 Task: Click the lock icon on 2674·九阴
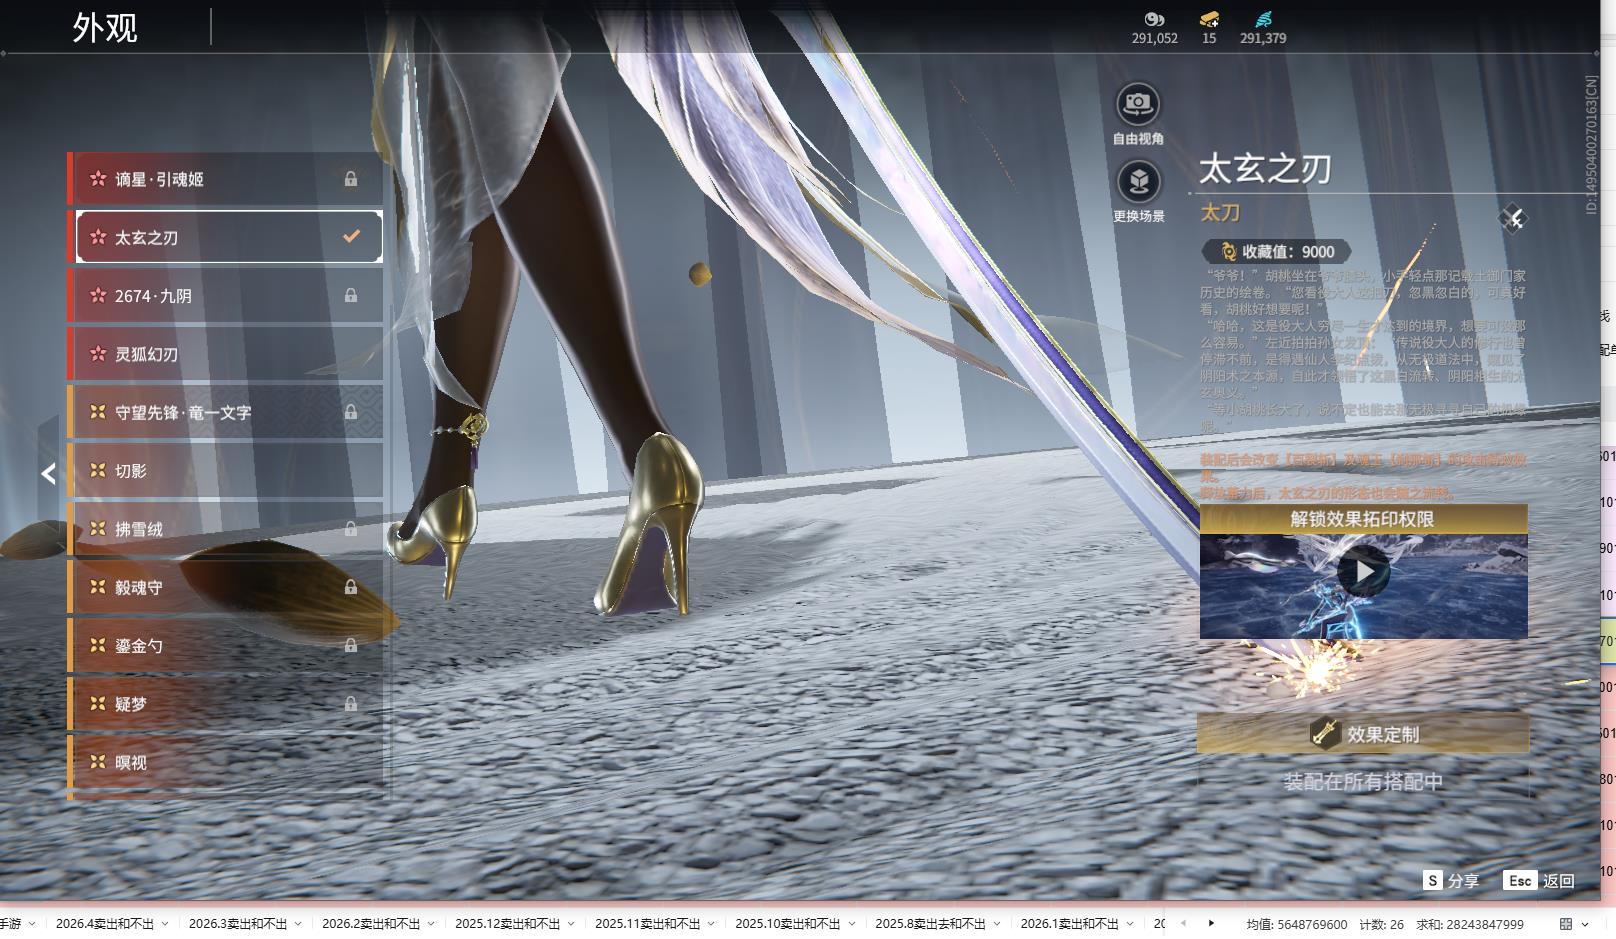coord(351,296)
